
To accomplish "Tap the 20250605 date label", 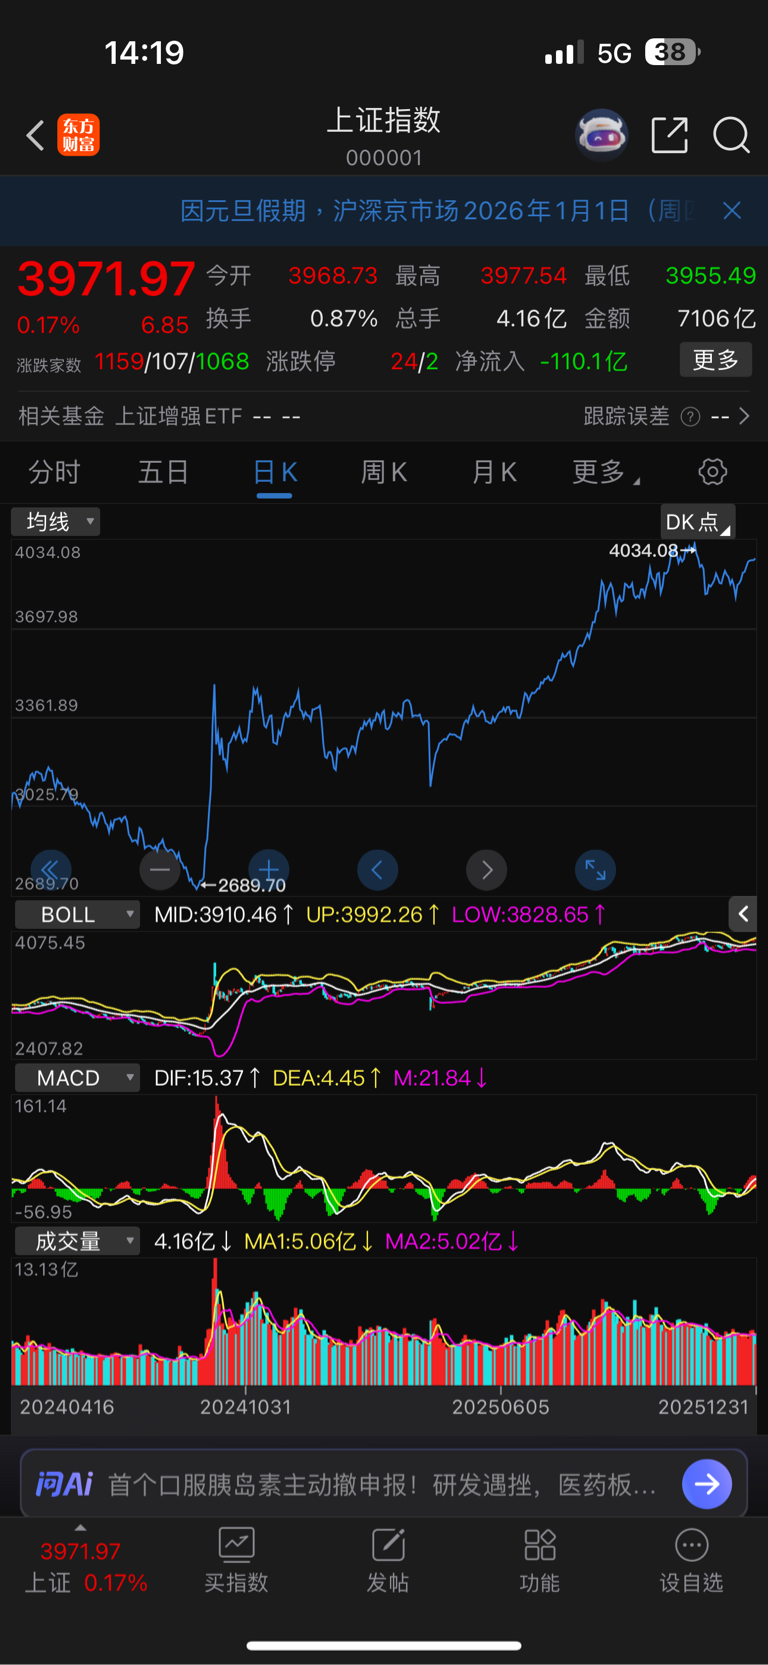I will (500, 1407).
